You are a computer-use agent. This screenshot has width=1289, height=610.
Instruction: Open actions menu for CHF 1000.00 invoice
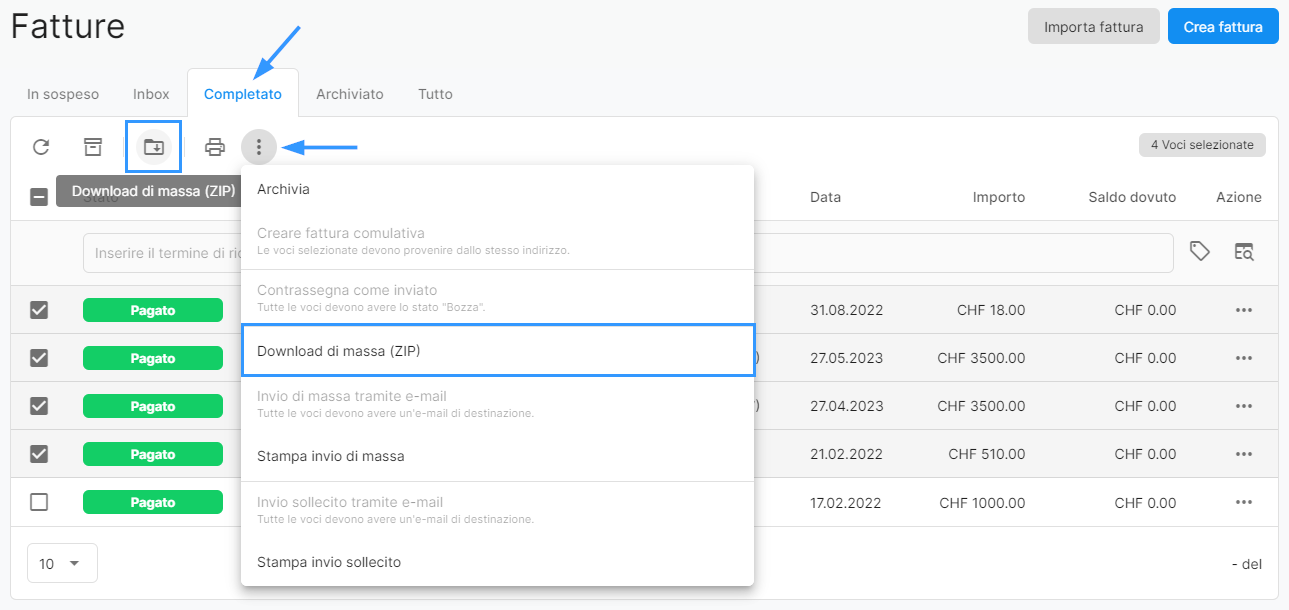pos(1243,502)
